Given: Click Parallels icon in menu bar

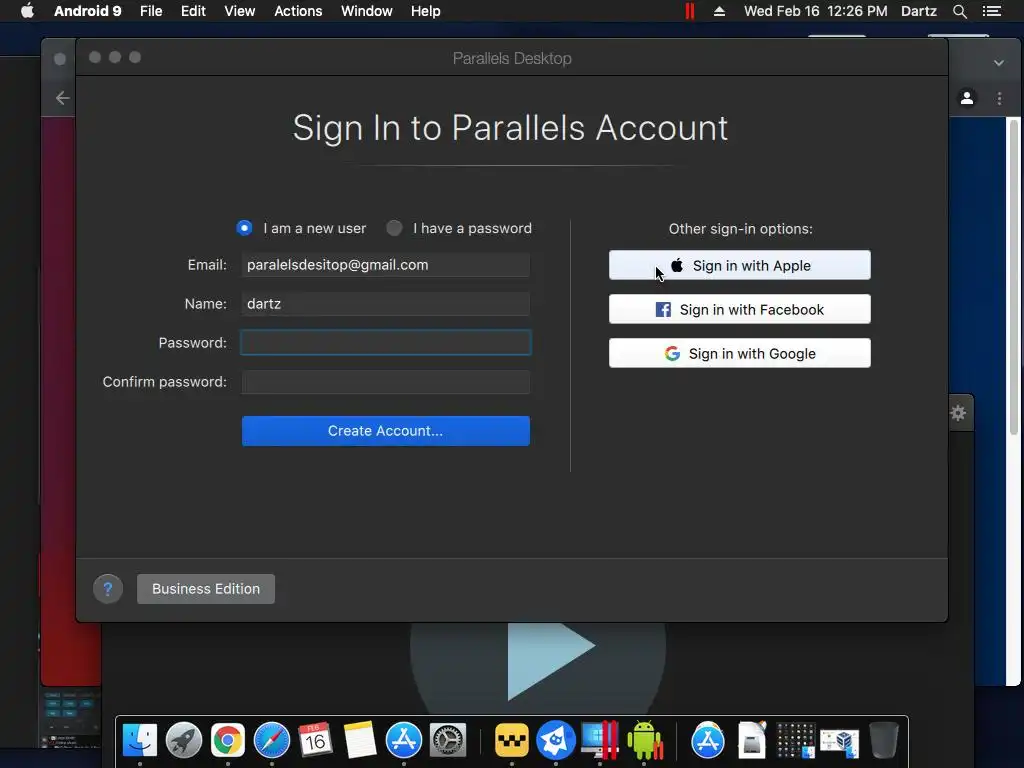Looking at the screenshot, I should pos(690,11).
